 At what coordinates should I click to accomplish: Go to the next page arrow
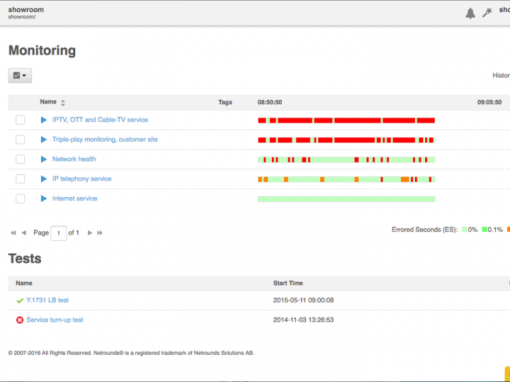[89, 233]
